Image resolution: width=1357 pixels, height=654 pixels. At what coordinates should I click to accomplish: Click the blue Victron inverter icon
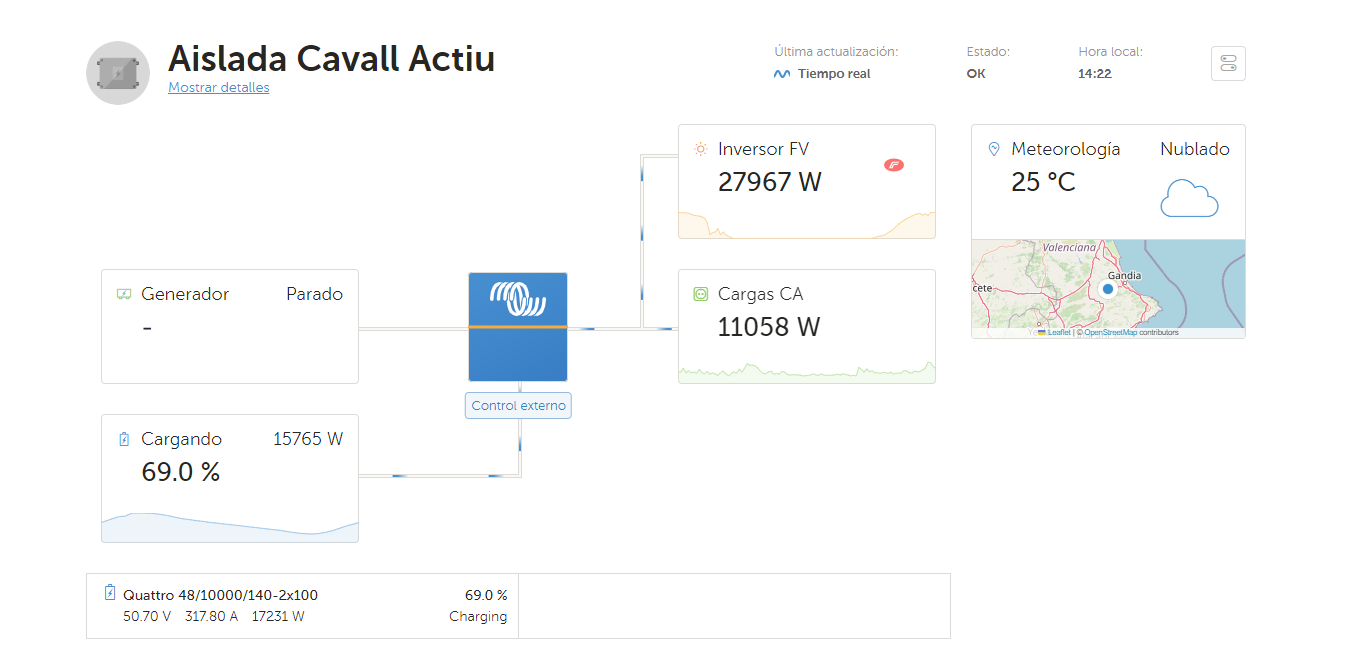(x=518, y=326)
